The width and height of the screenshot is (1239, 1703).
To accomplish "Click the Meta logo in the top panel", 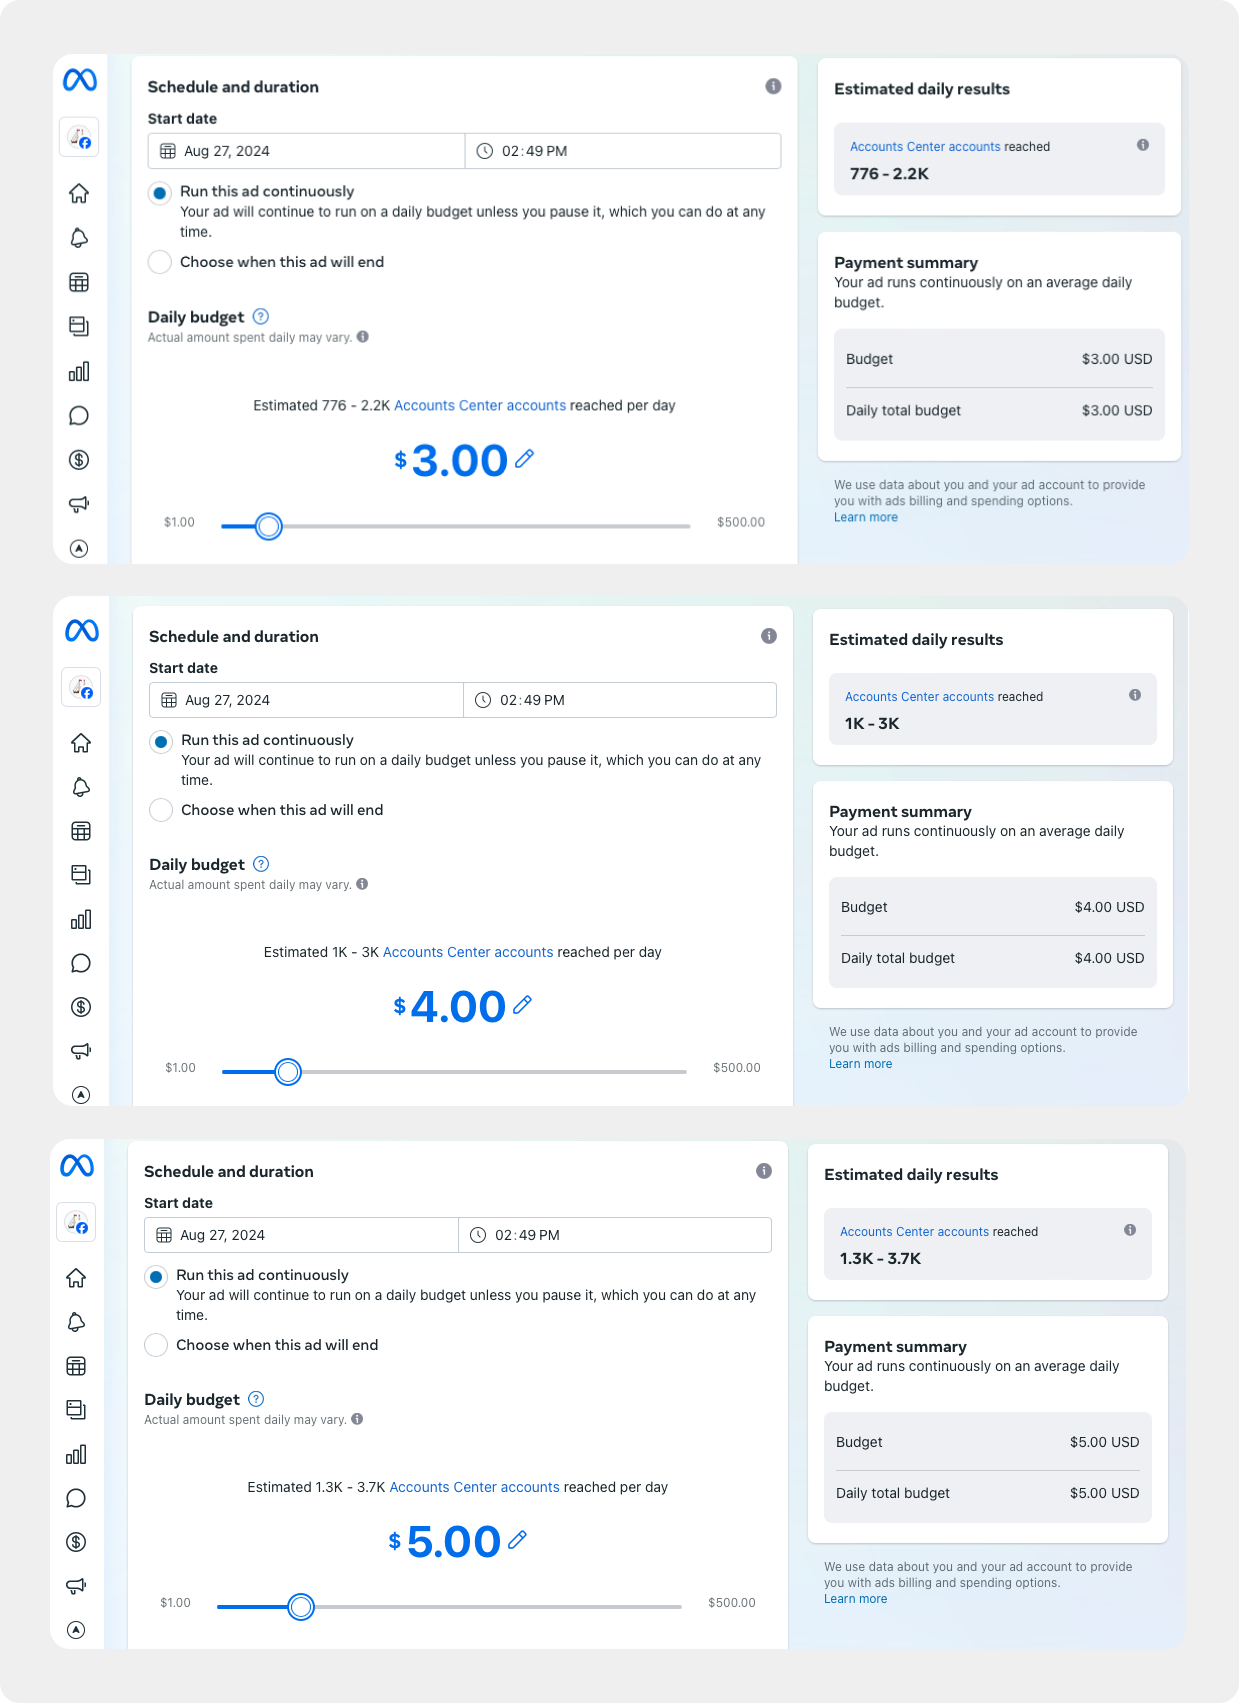I will pos(80,80).
